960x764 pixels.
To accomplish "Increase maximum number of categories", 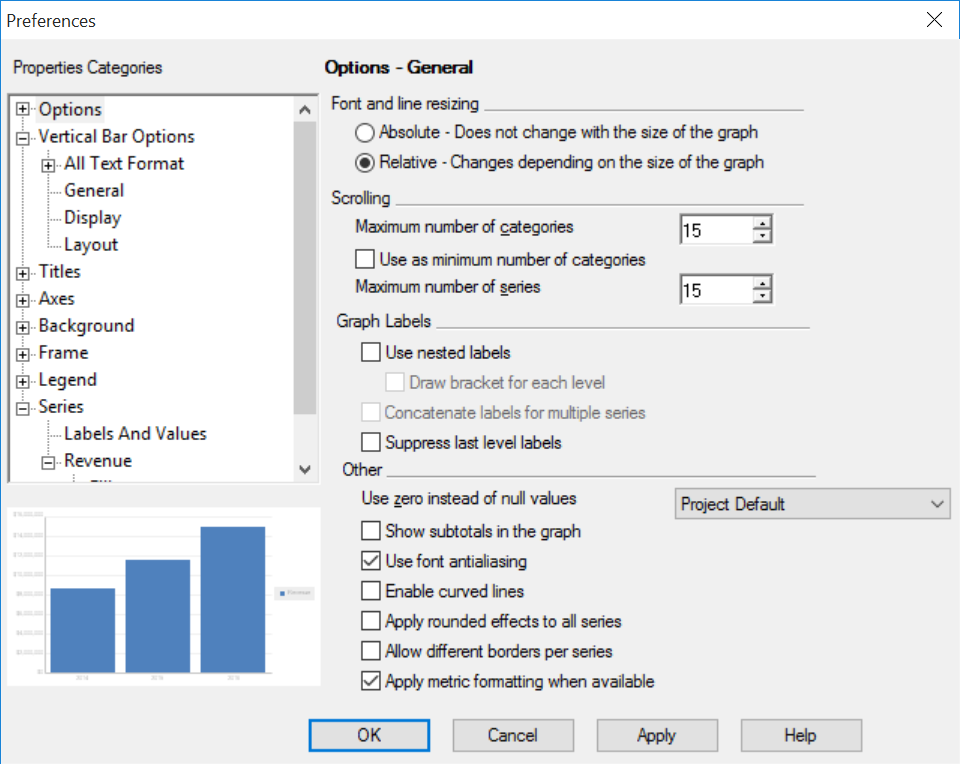I will click(x=763, y=223).
